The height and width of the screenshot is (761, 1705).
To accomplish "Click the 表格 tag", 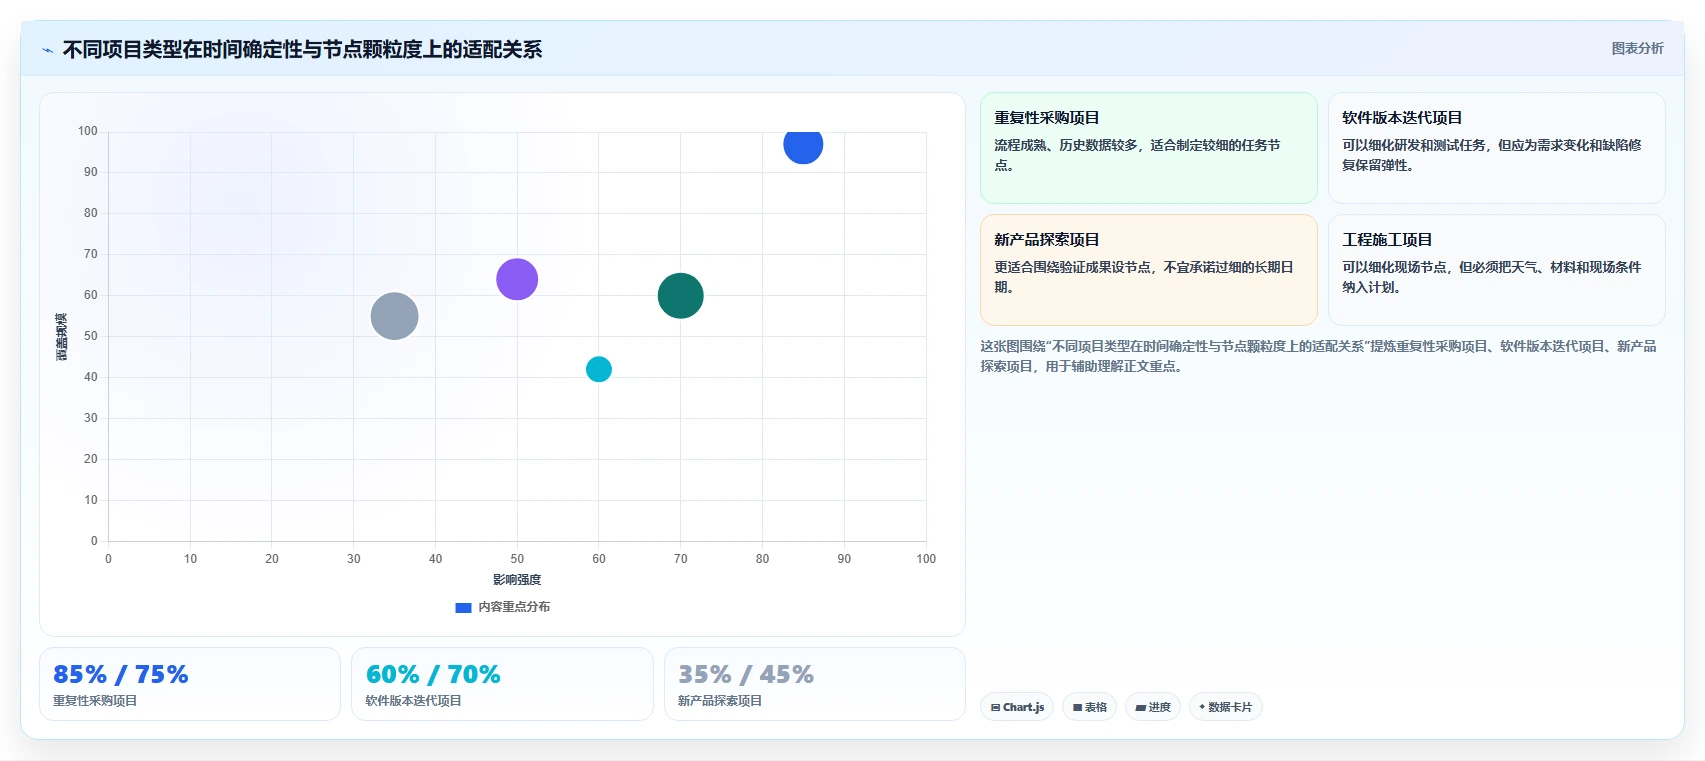I will pos(1090,707).
